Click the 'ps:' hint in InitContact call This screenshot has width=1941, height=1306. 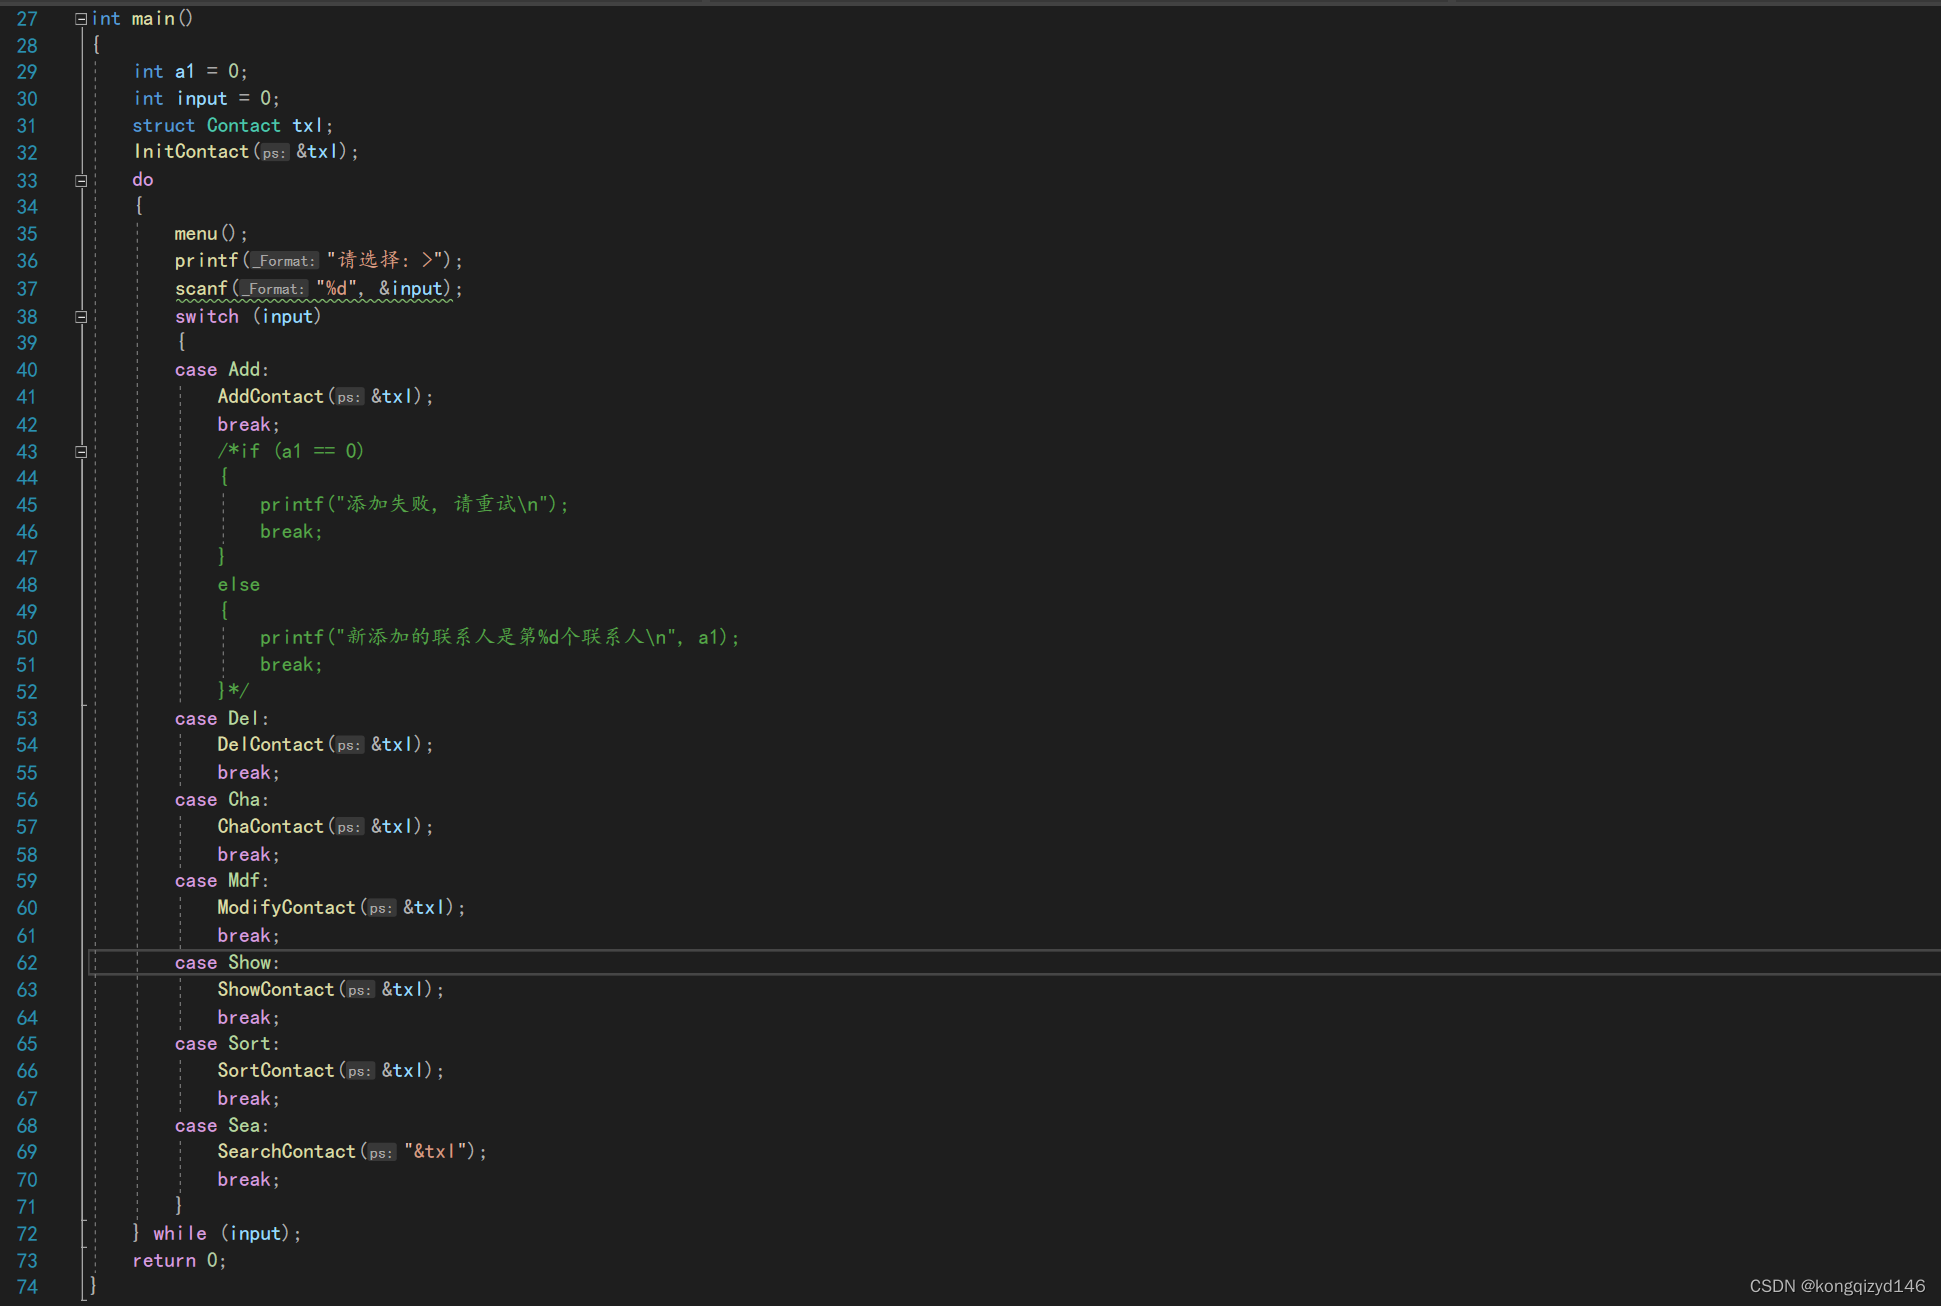point(274,153)
